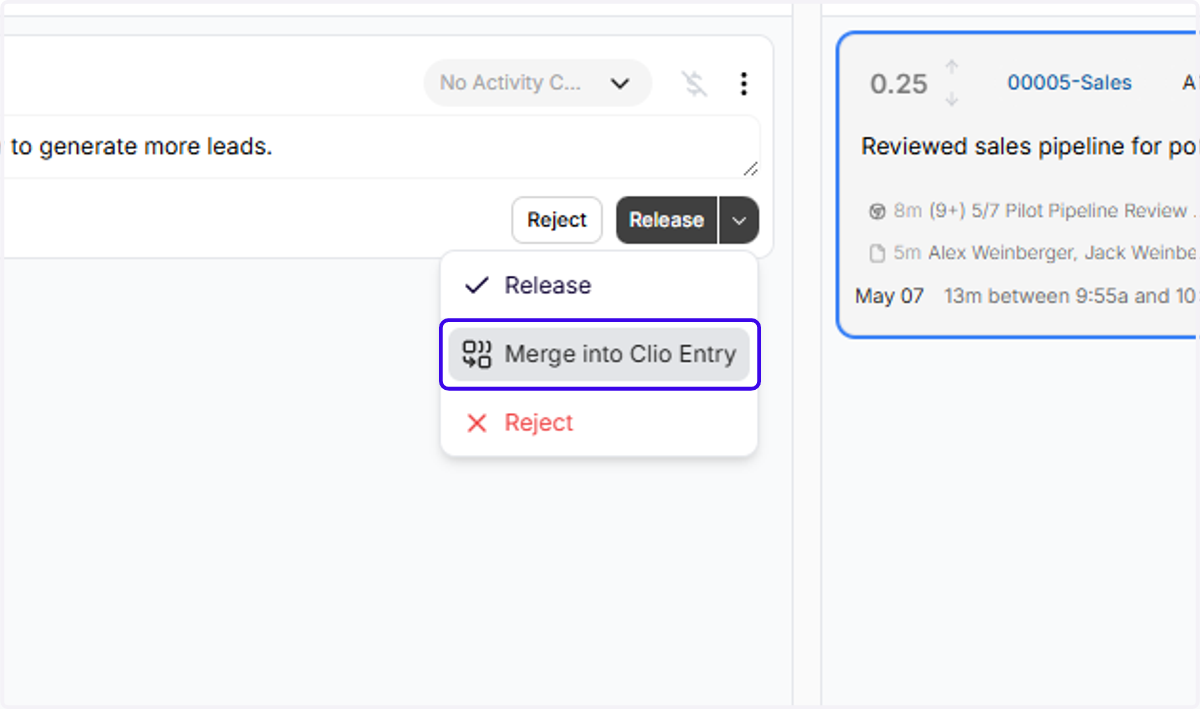Click the document icon by the 5m activity
Viewport: 1200px width, 709px height.
[x=877, y=254]
